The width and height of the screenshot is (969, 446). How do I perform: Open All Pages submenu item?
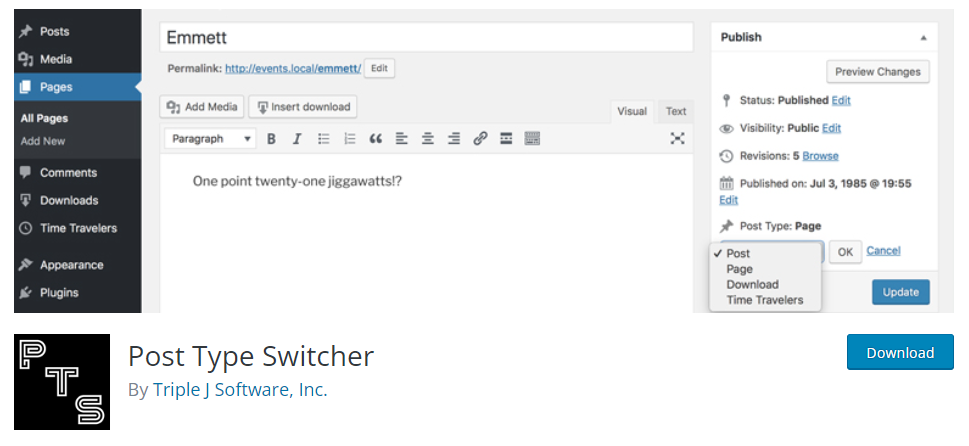point(44,118)
